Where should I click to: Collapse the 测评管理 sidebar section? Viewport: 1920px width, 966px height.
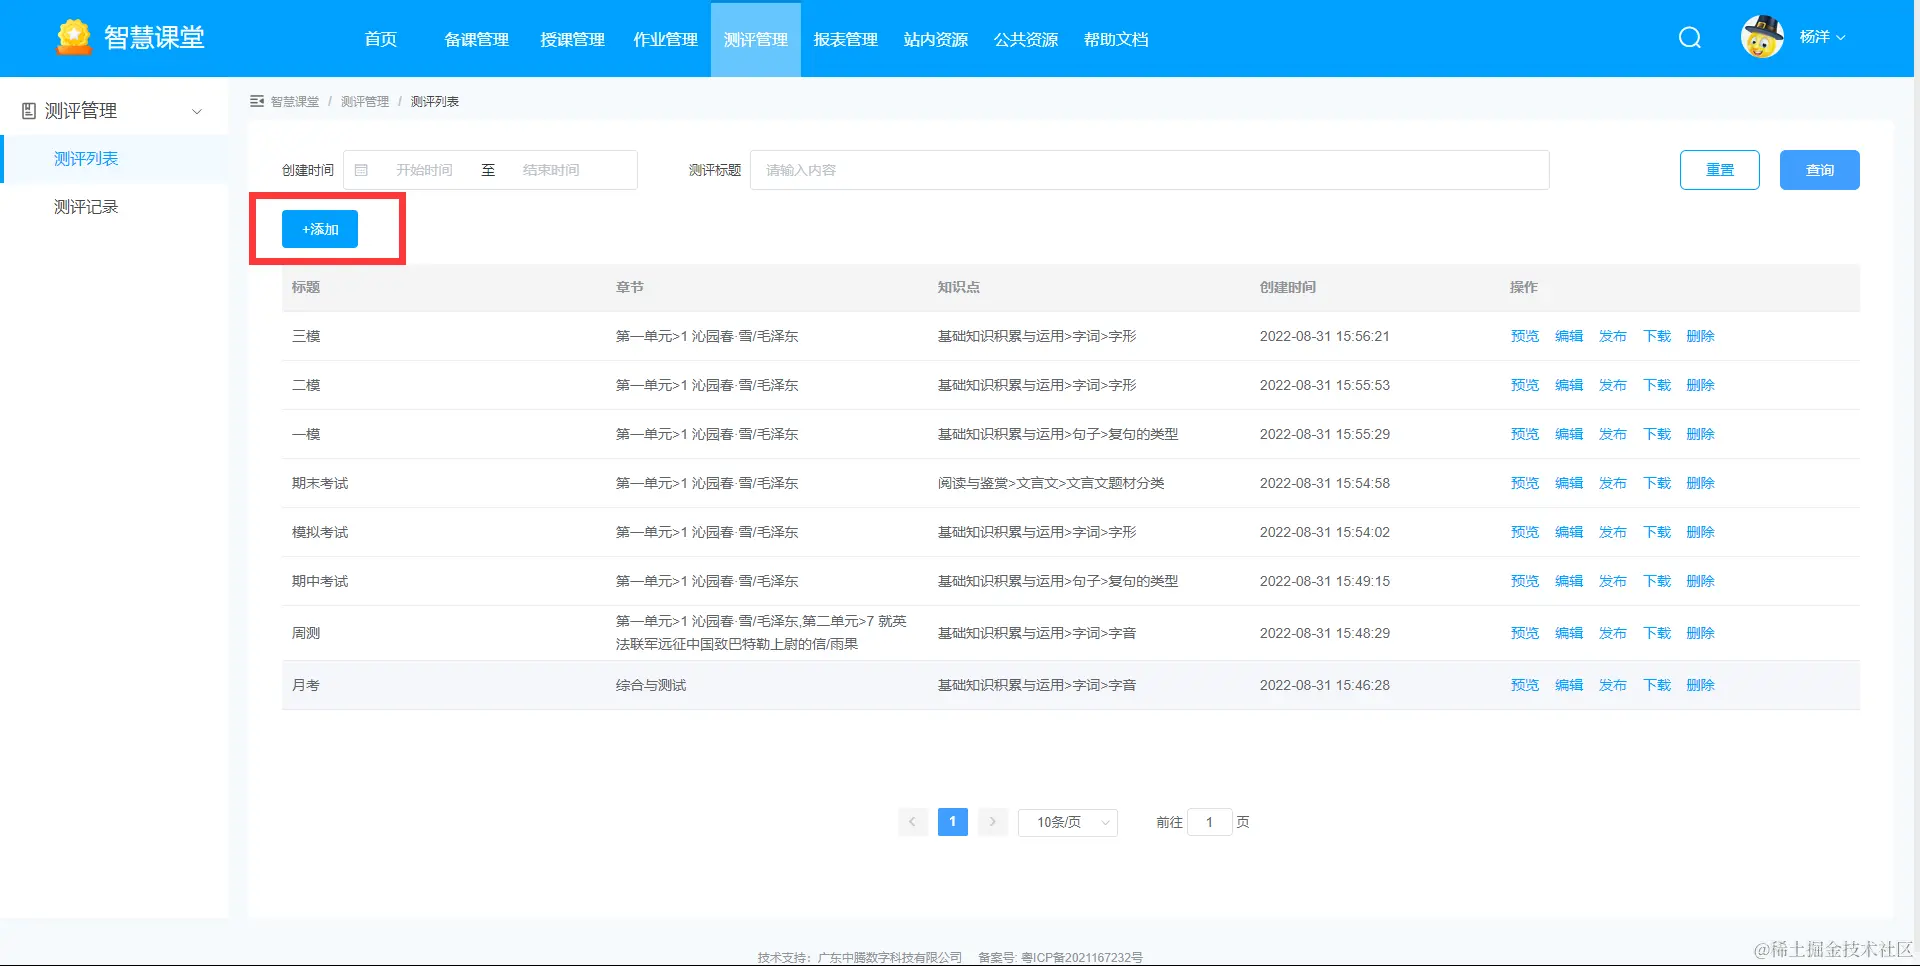tap(196, 110)
